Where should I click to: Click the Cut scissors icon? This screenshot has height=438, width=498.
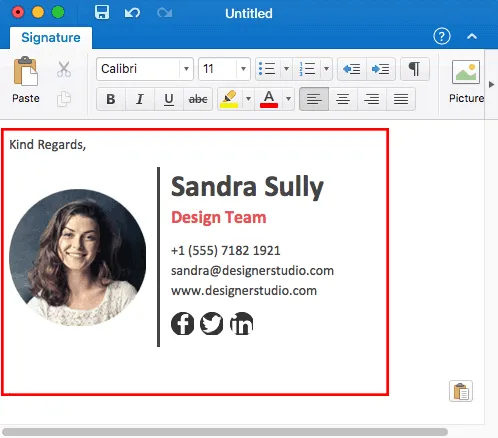tap(64, 69)
